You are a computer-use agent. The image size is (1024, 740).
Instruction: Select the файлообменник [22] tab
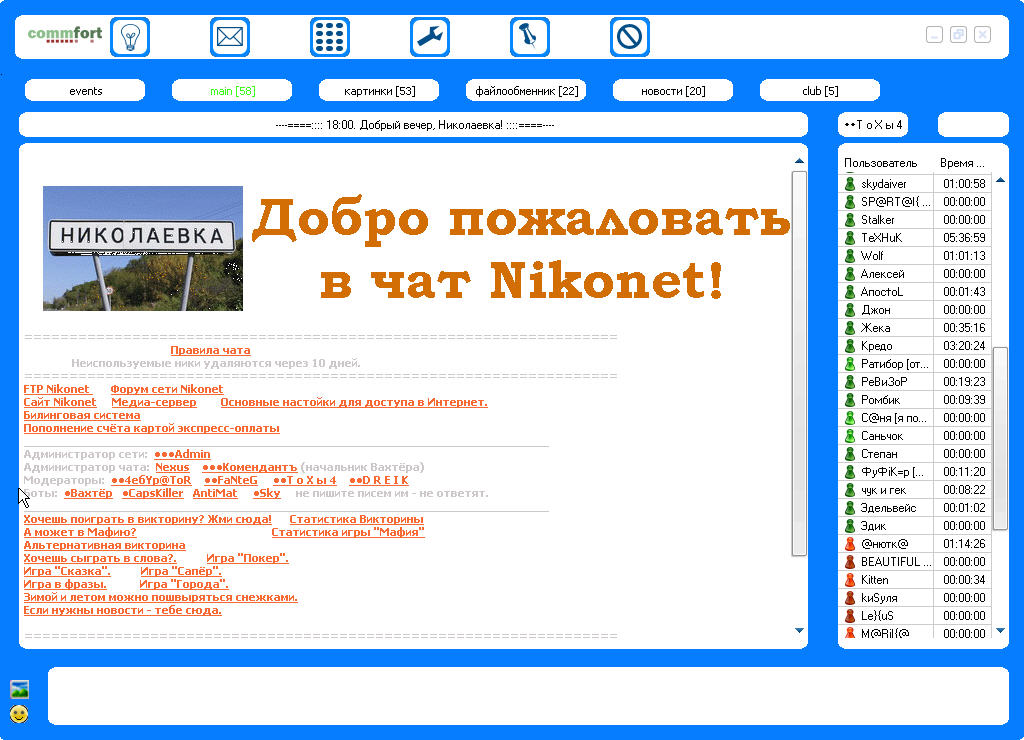526,91
